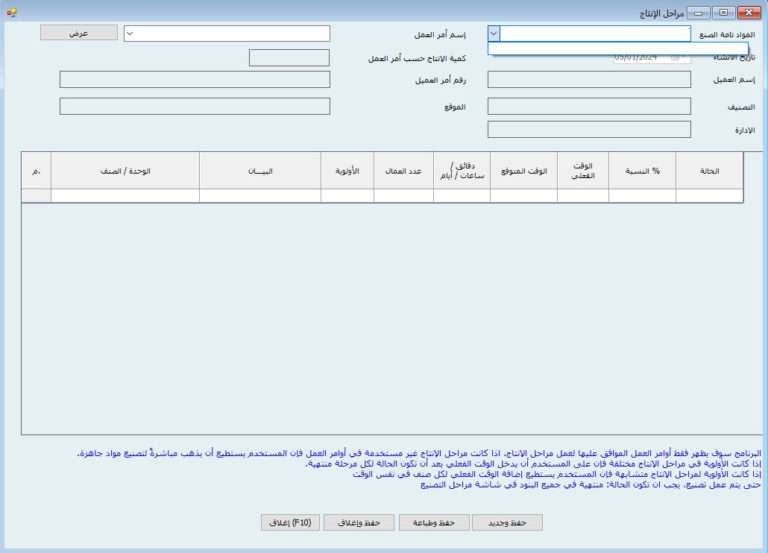Image resolution: width=768 pixels, height=553 pixels.
Task: Click the empty cell under الحالة
Action: (x=709, y=195)
